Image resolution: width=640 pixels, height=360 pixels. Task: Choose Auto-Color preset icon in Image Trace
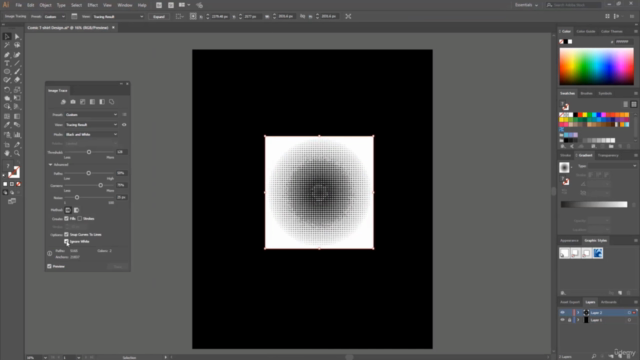(x=63, y=102)
